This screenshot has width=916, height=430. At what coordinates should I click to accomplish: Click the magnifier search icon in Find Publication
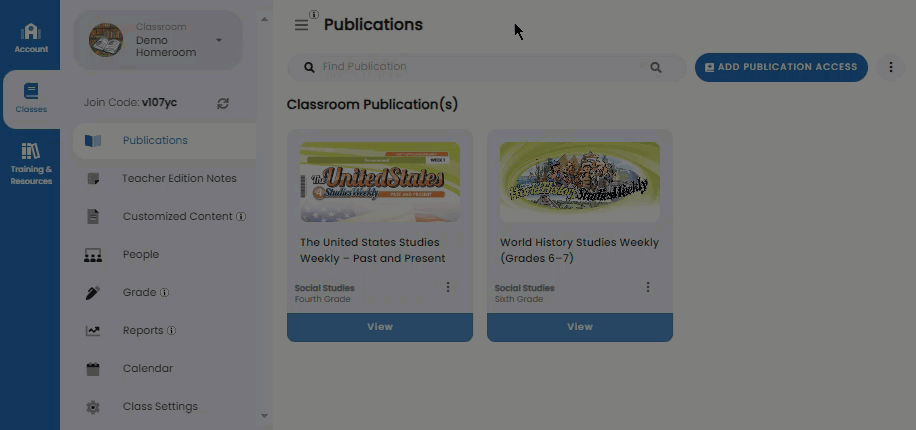(656, 68)
